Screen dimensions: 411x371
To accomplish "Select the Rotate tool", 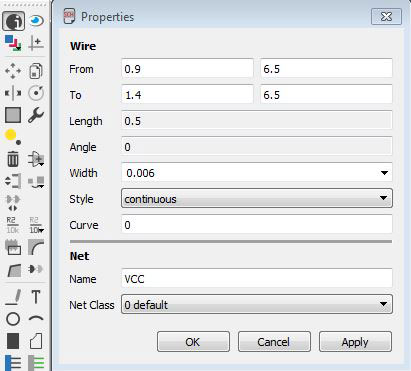I will tap(36, 93).
